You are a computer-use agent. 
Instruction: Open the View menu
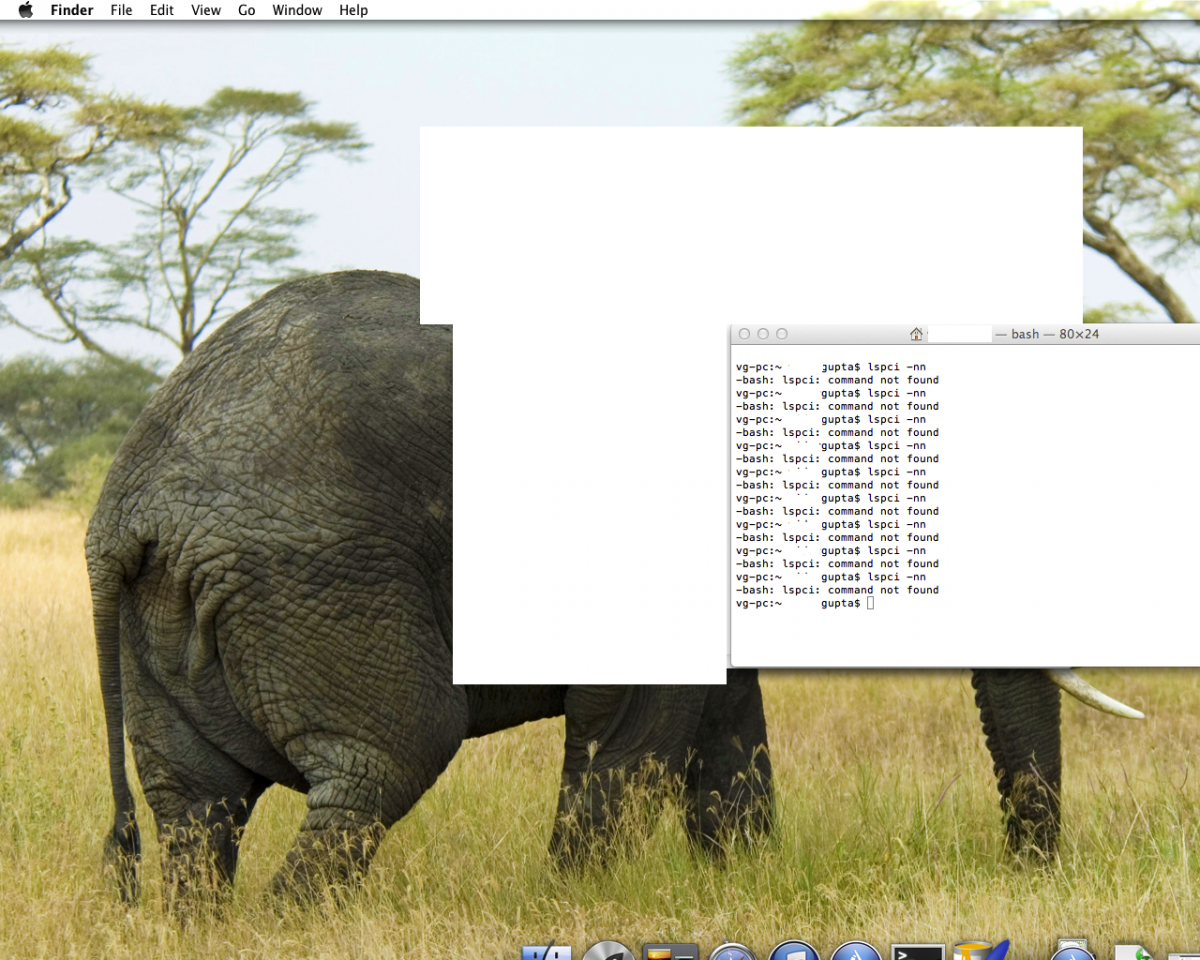click(x=206, y=10)
